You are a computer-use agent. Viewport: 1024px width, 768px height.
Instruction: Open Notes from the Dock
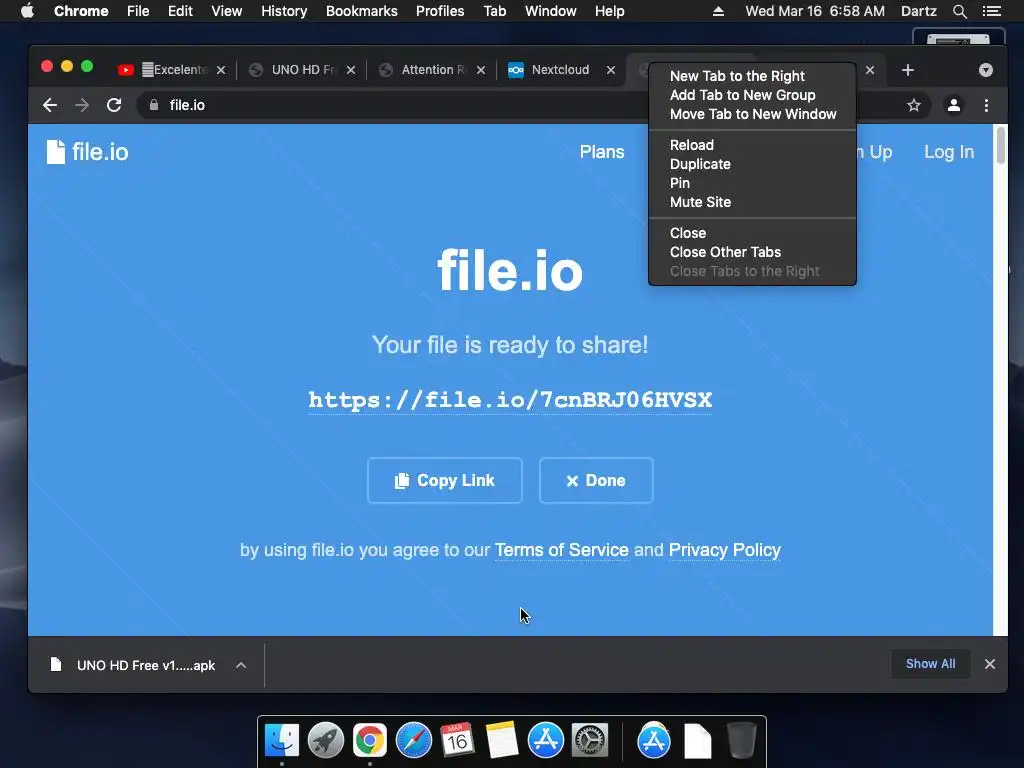(502, 741)
